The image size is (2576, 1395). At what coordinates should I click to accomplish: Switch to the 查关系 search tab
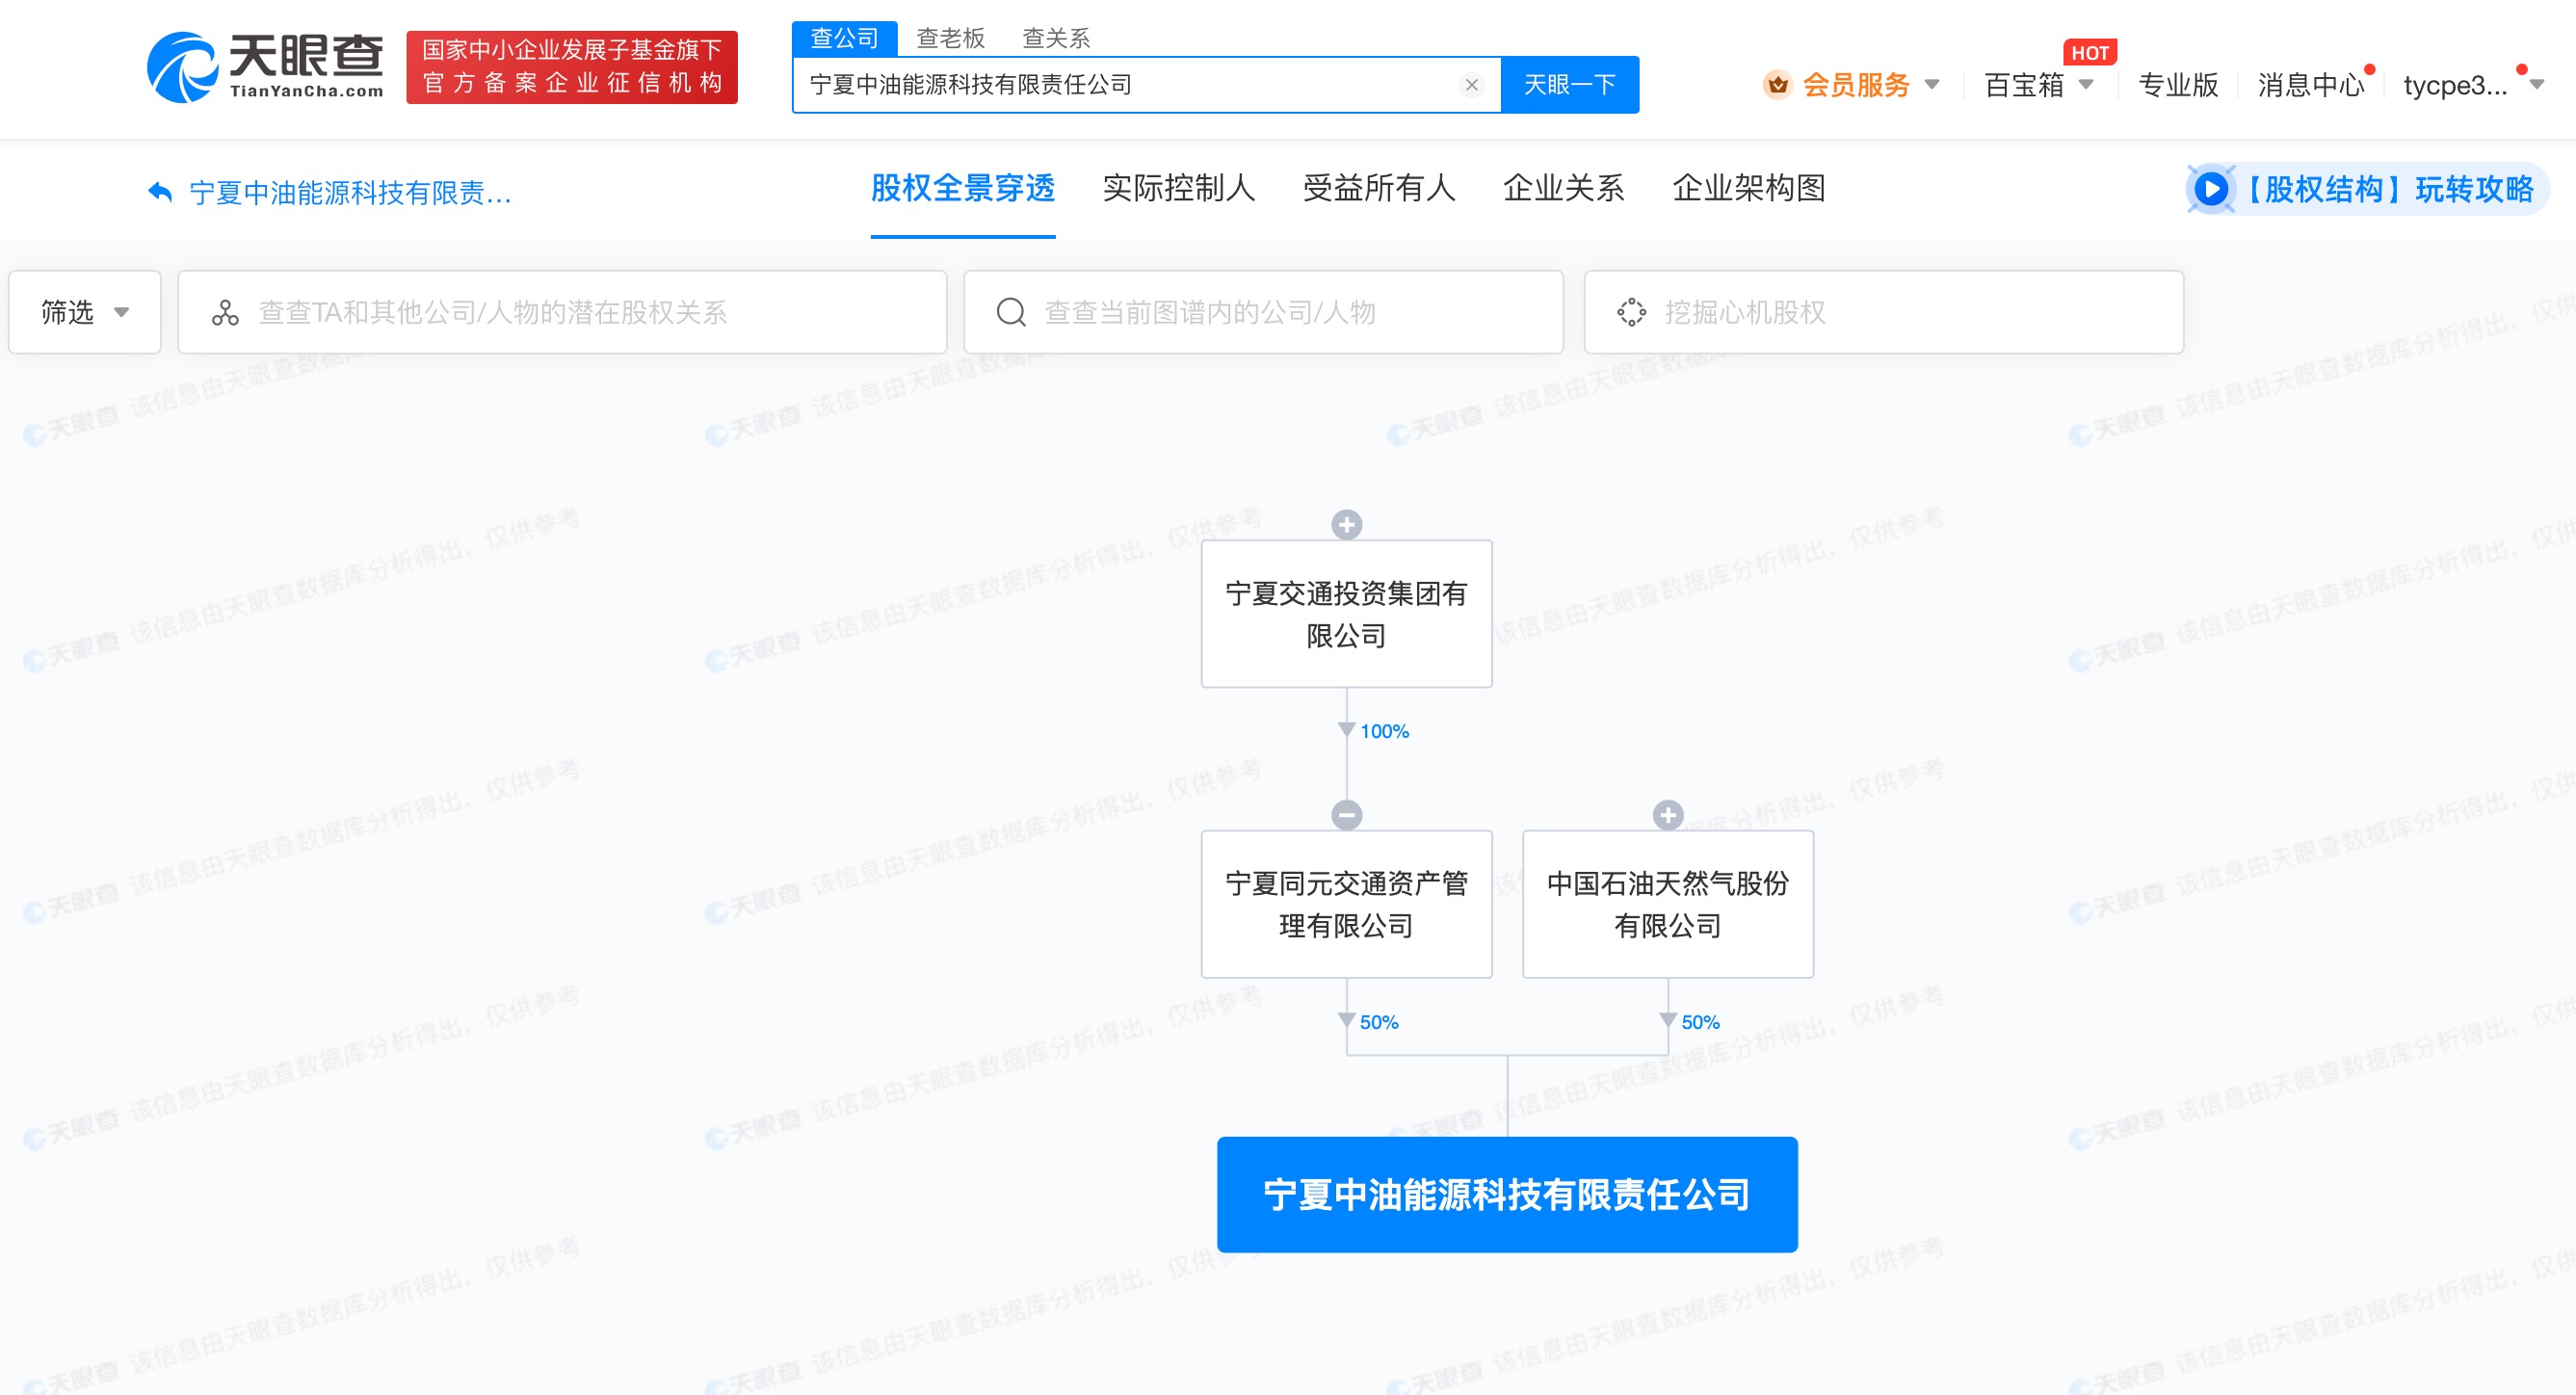point(1056,38)
